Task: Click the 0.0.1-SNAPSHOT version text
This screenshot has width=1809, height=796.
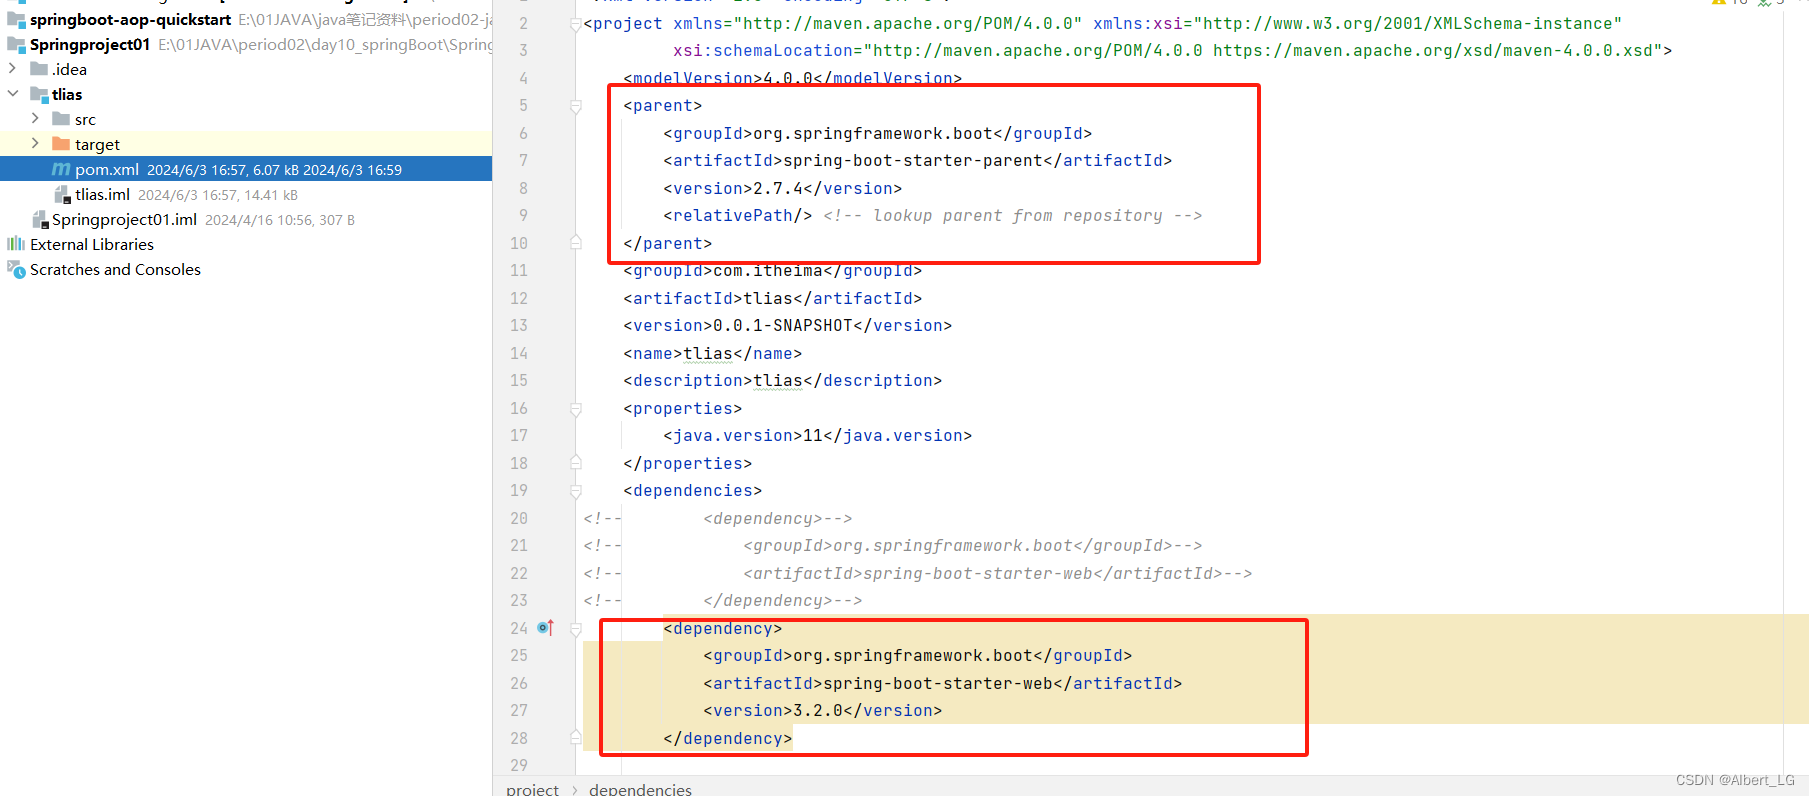Action: pyautogui.click(x=782, y=326)
